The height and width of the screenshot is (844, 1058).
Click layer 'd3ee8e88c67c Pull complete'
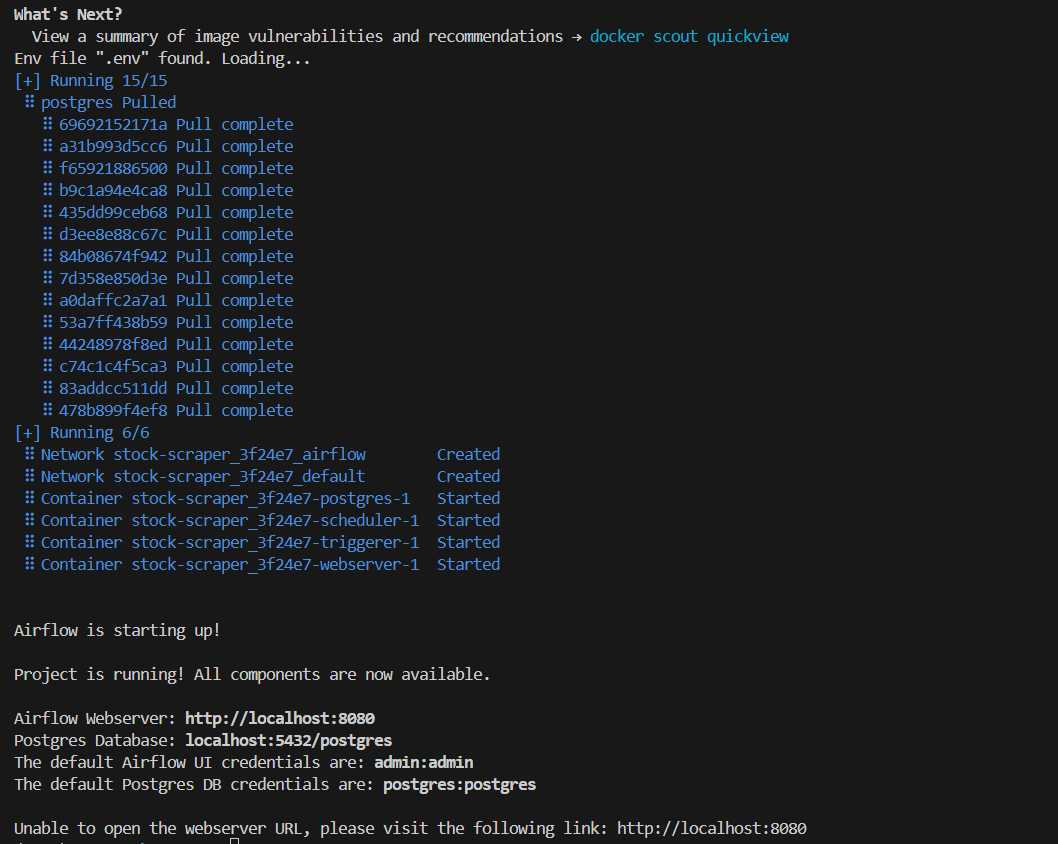pos(168,235)
